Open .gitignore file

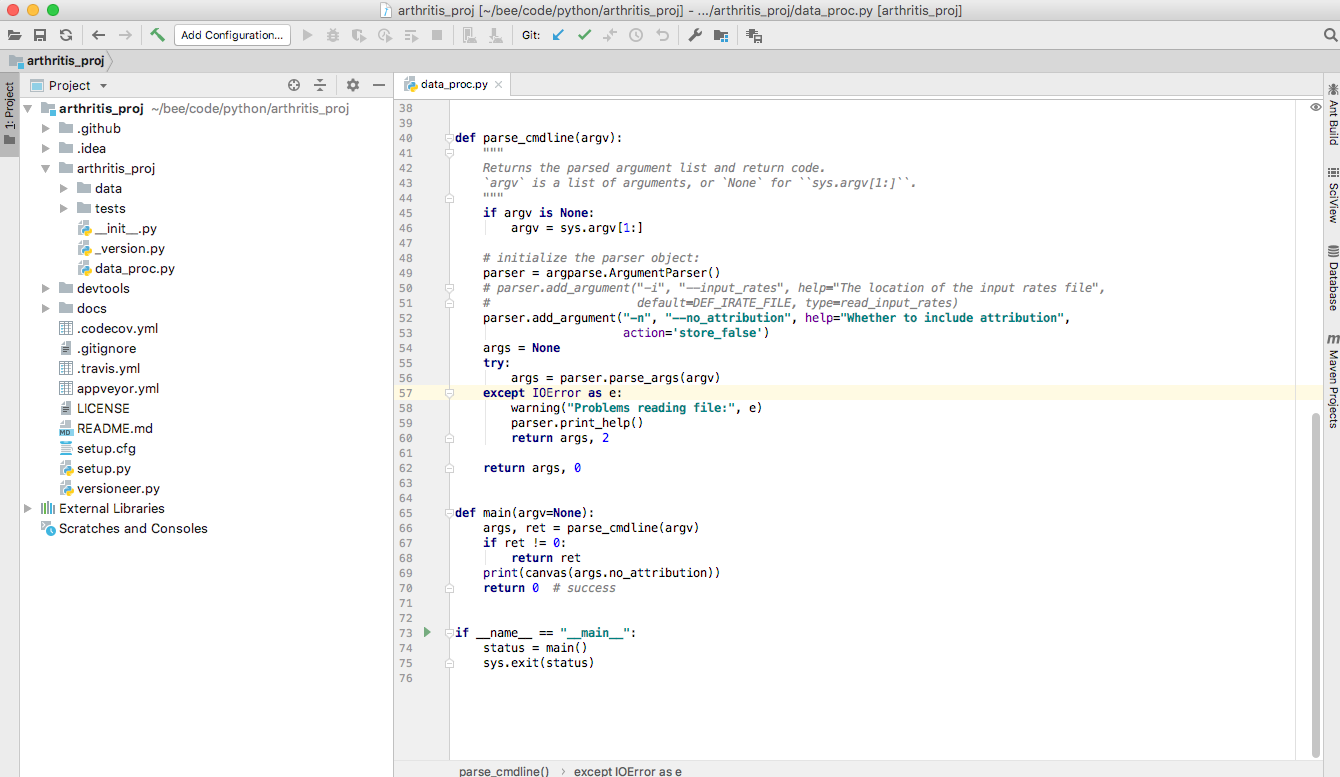pyautogui.click(x=97, y=348)
